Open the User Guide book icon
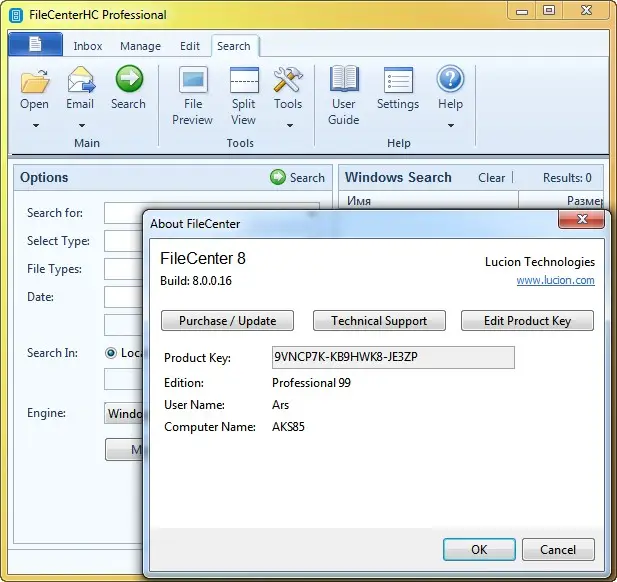This screenshot has width=617, height=582. (344, 79)
